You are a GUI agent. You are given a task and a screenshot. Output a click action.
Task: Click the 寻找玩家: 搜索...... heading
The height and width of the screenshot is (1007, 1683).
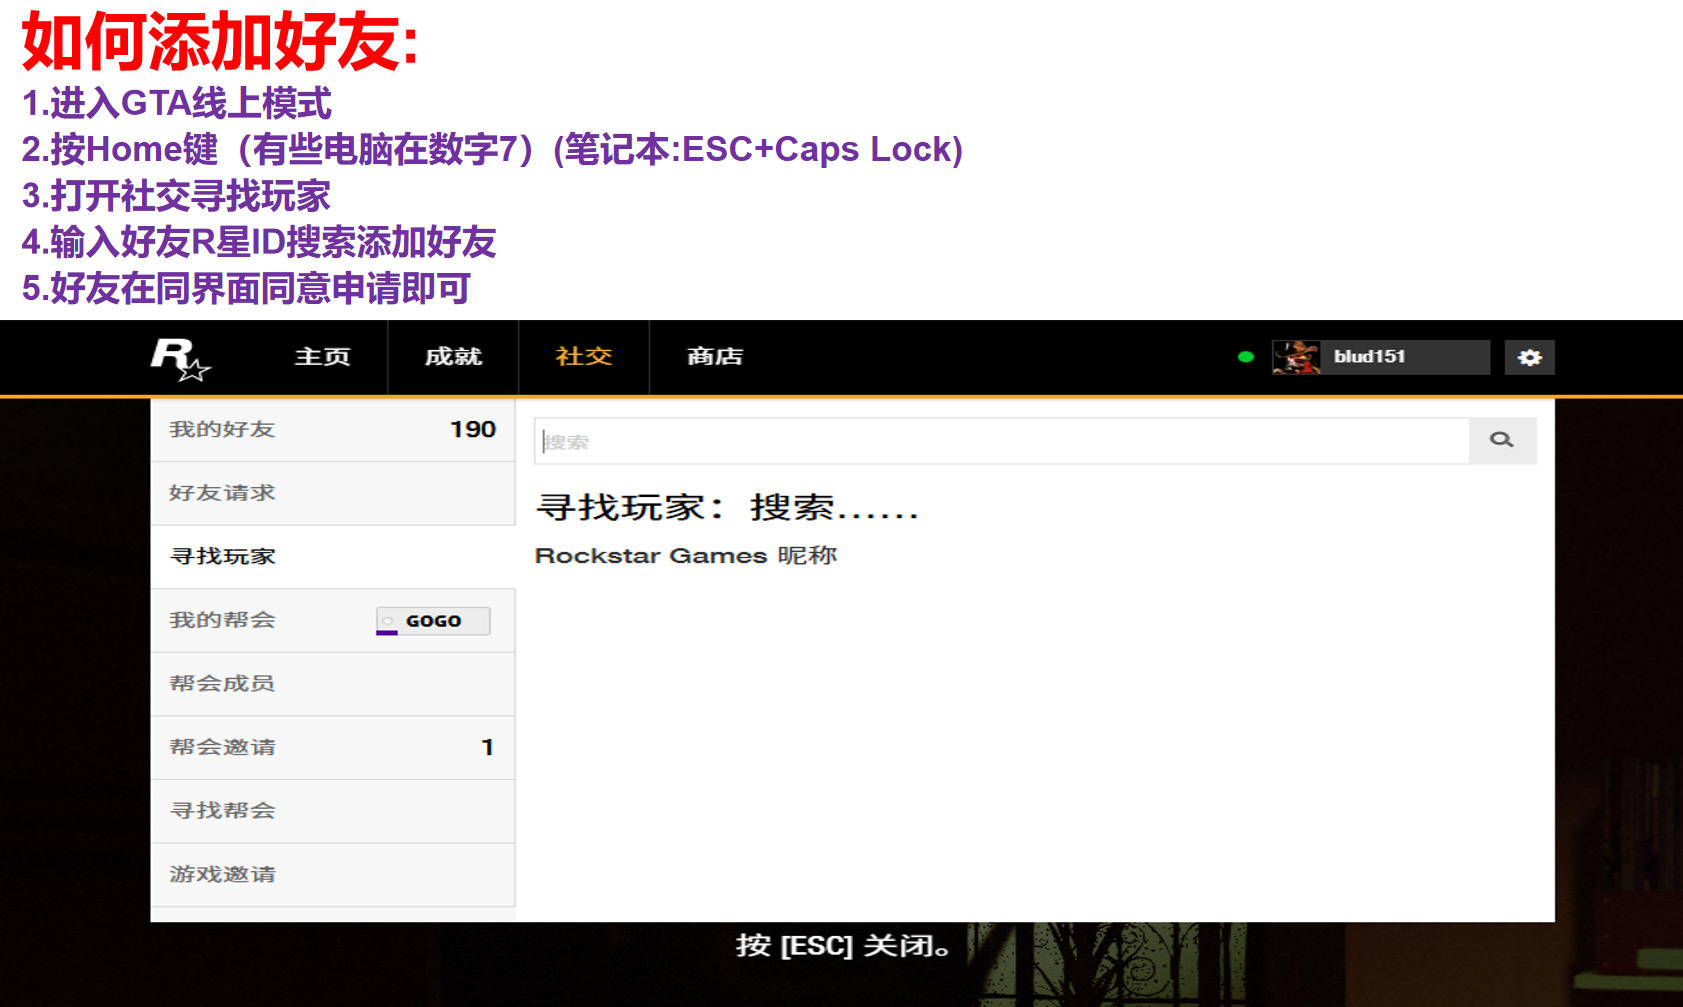(x=727, y=508)
